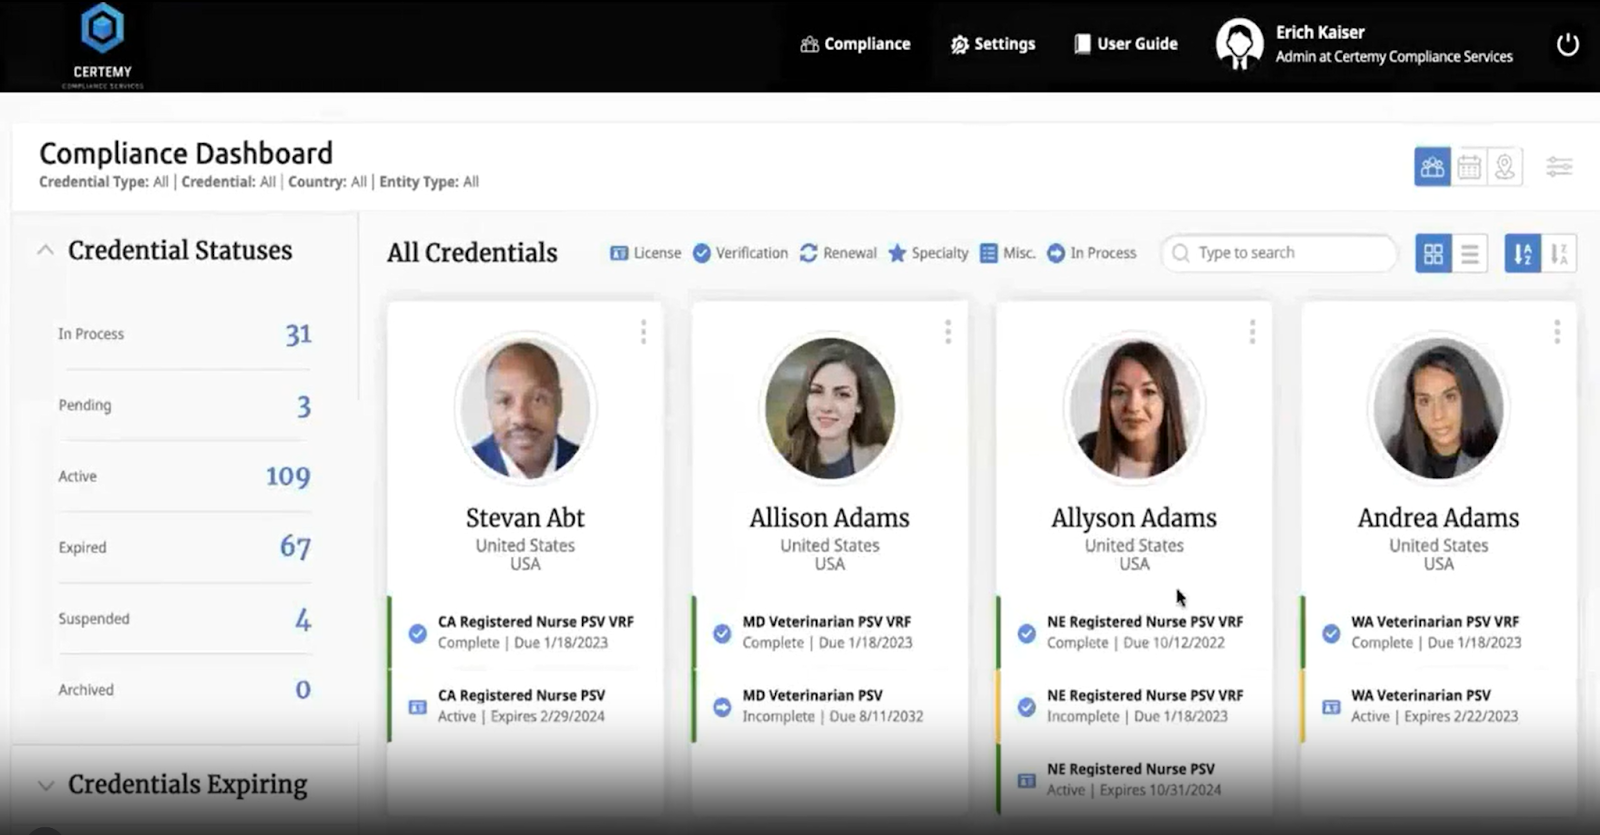Filter by Renewal credential type
This screenshot has height=835, width=1600.
[838, 253]
